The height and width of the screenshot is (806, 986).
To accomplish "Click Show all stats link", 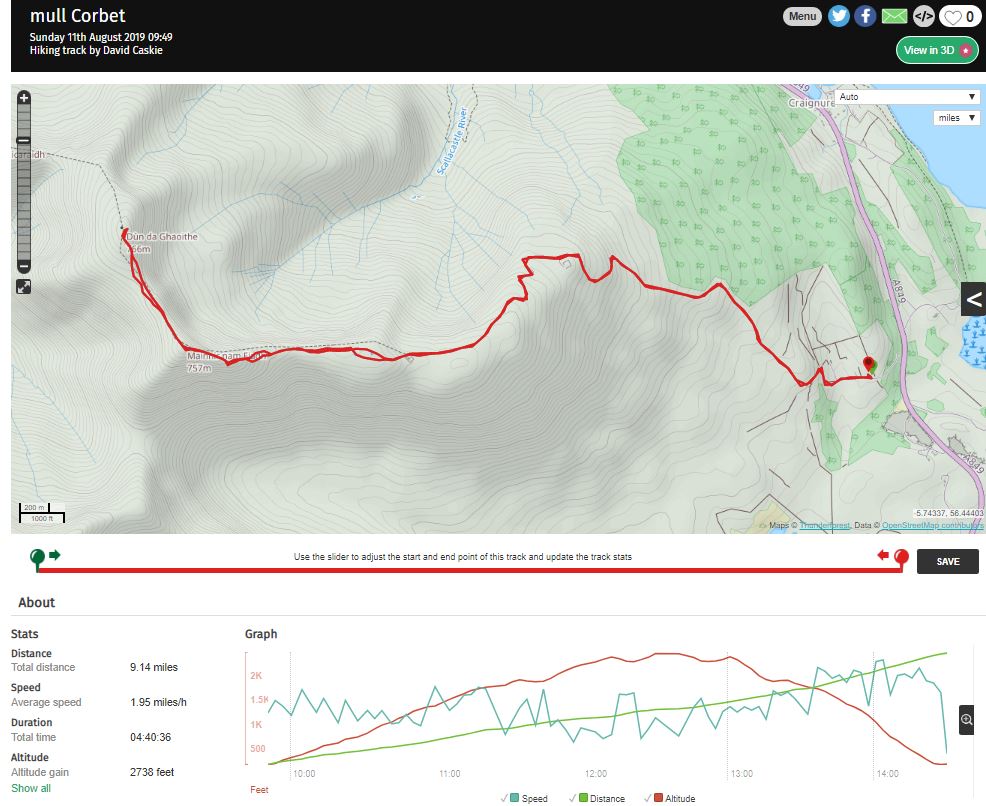I will click(x=31, y=788).
